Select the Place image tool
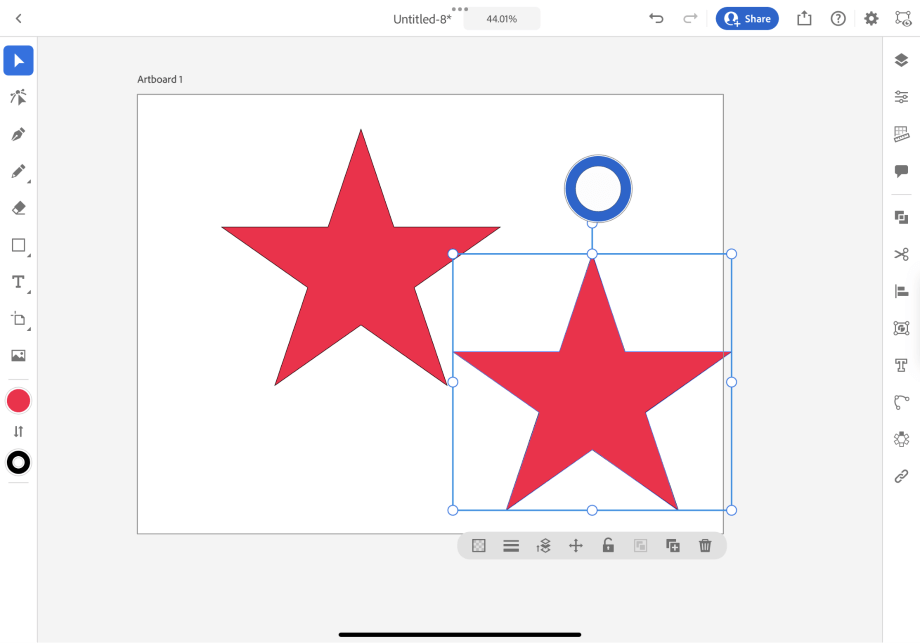The image size is (920, 643). [18, 356]
